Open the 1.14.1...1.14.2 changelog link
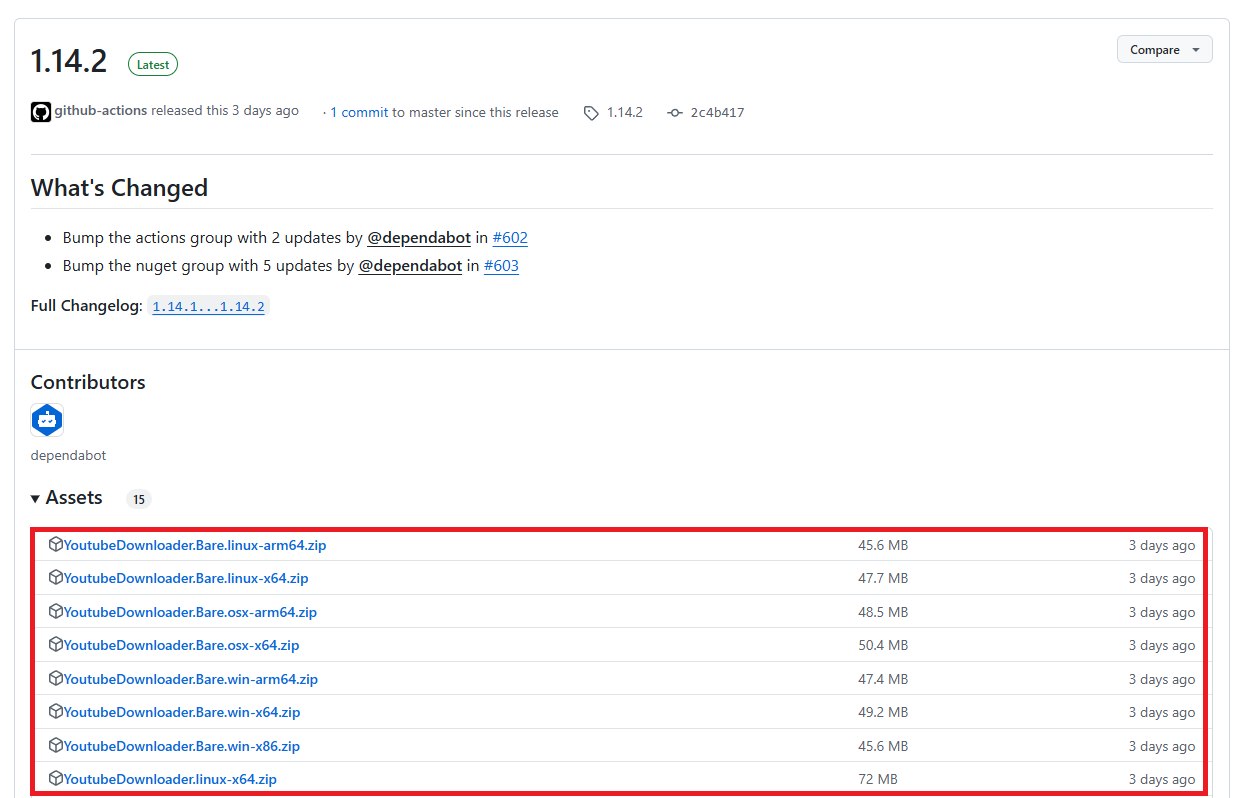 209,306
